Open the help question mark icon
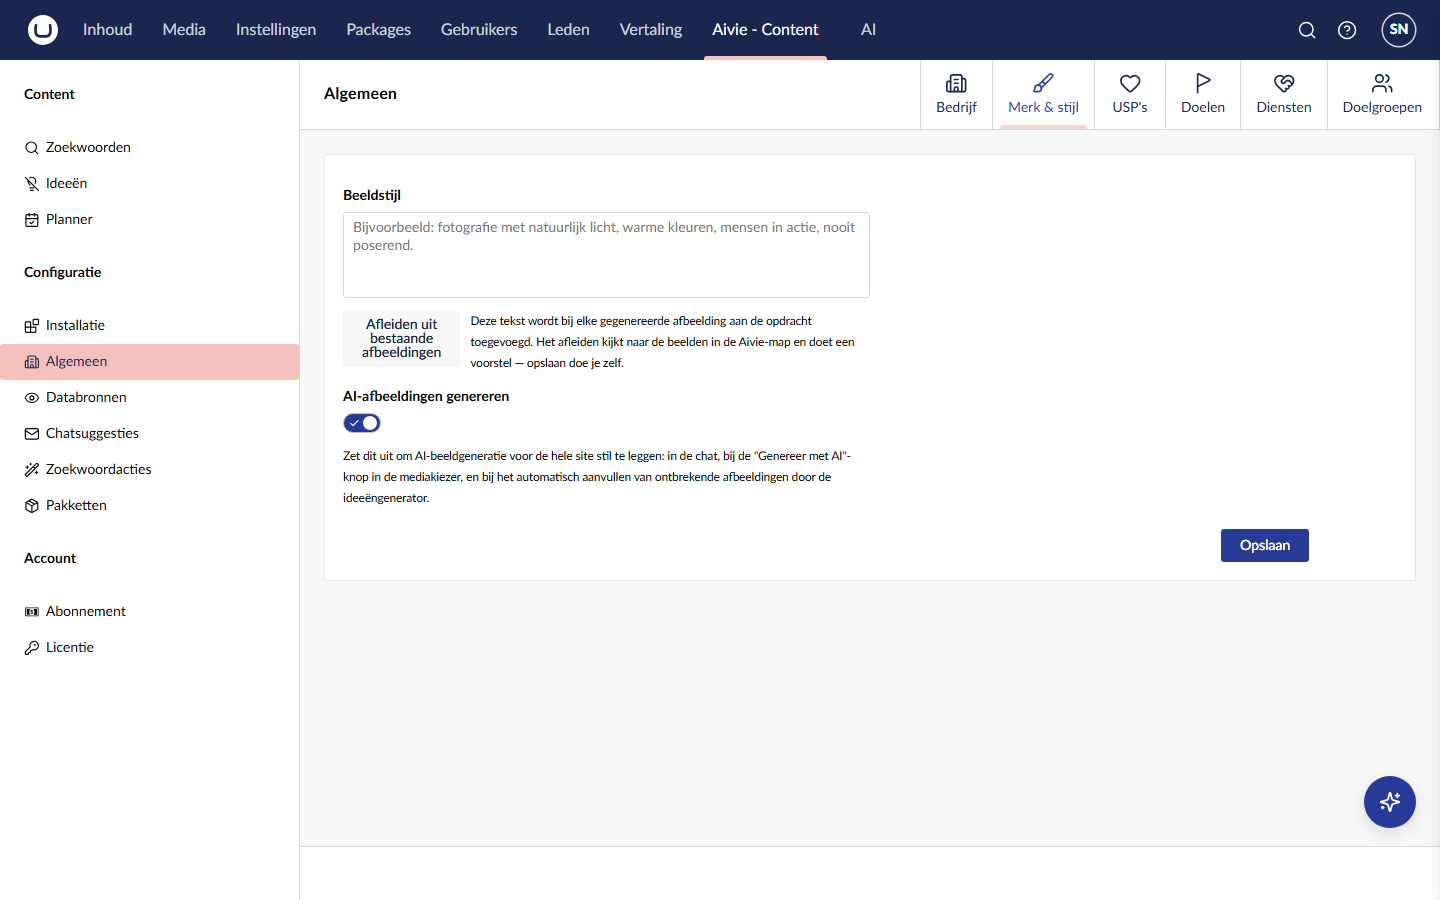Viewport: 1440px width, 900px height. click(1347, 30)
